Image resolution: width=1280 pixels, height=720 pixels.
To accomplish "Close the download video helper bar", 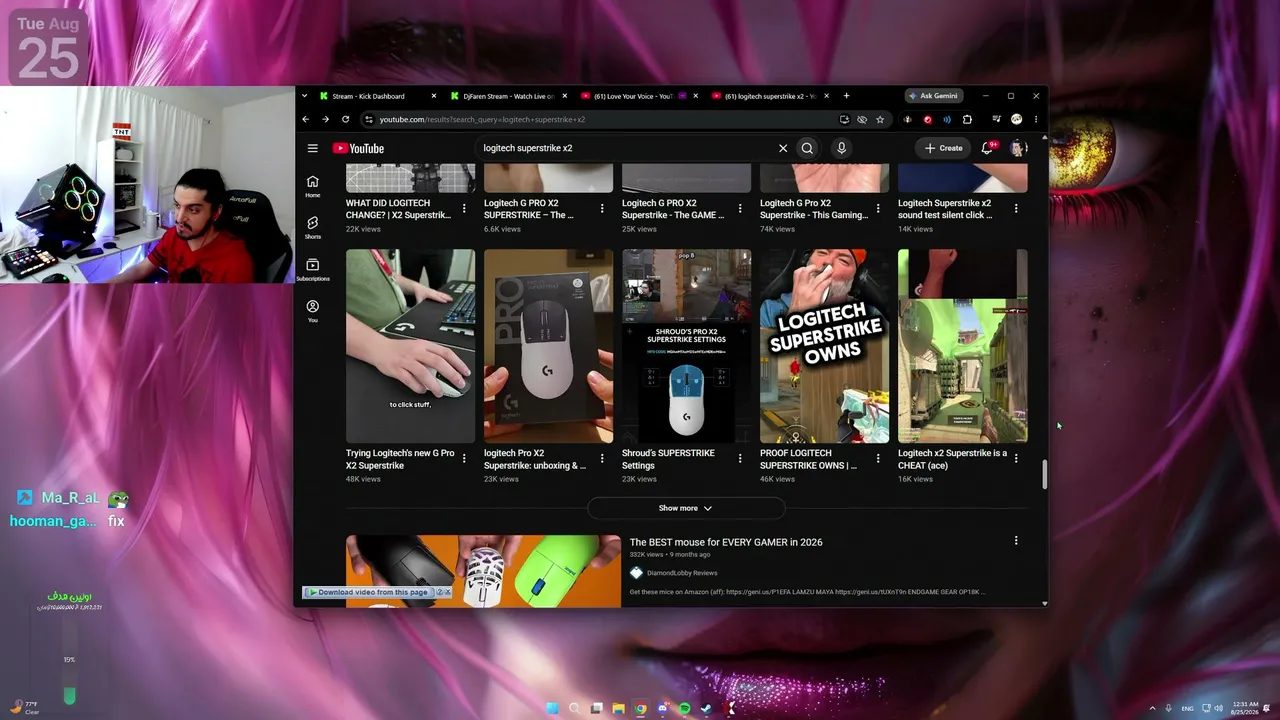I will click(448, 592).
